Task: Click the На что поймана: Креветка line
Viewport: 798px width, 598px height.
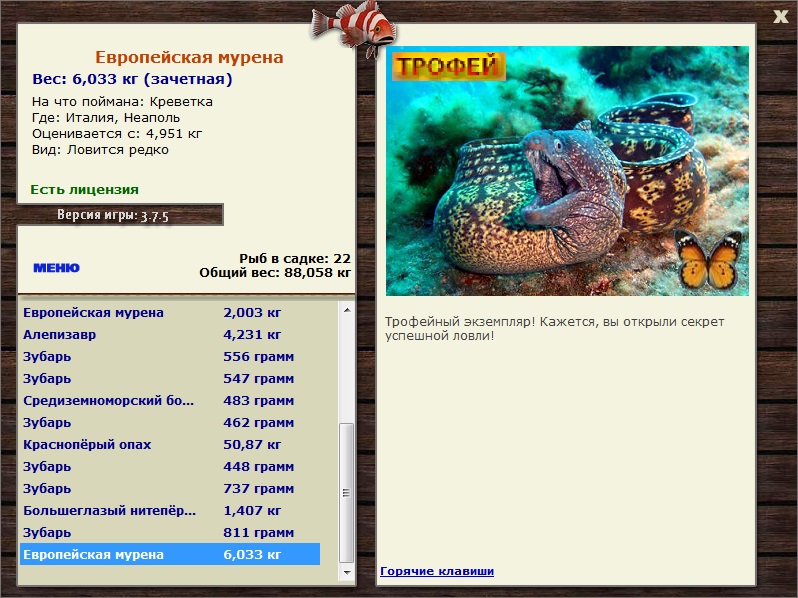Action: 122,102
